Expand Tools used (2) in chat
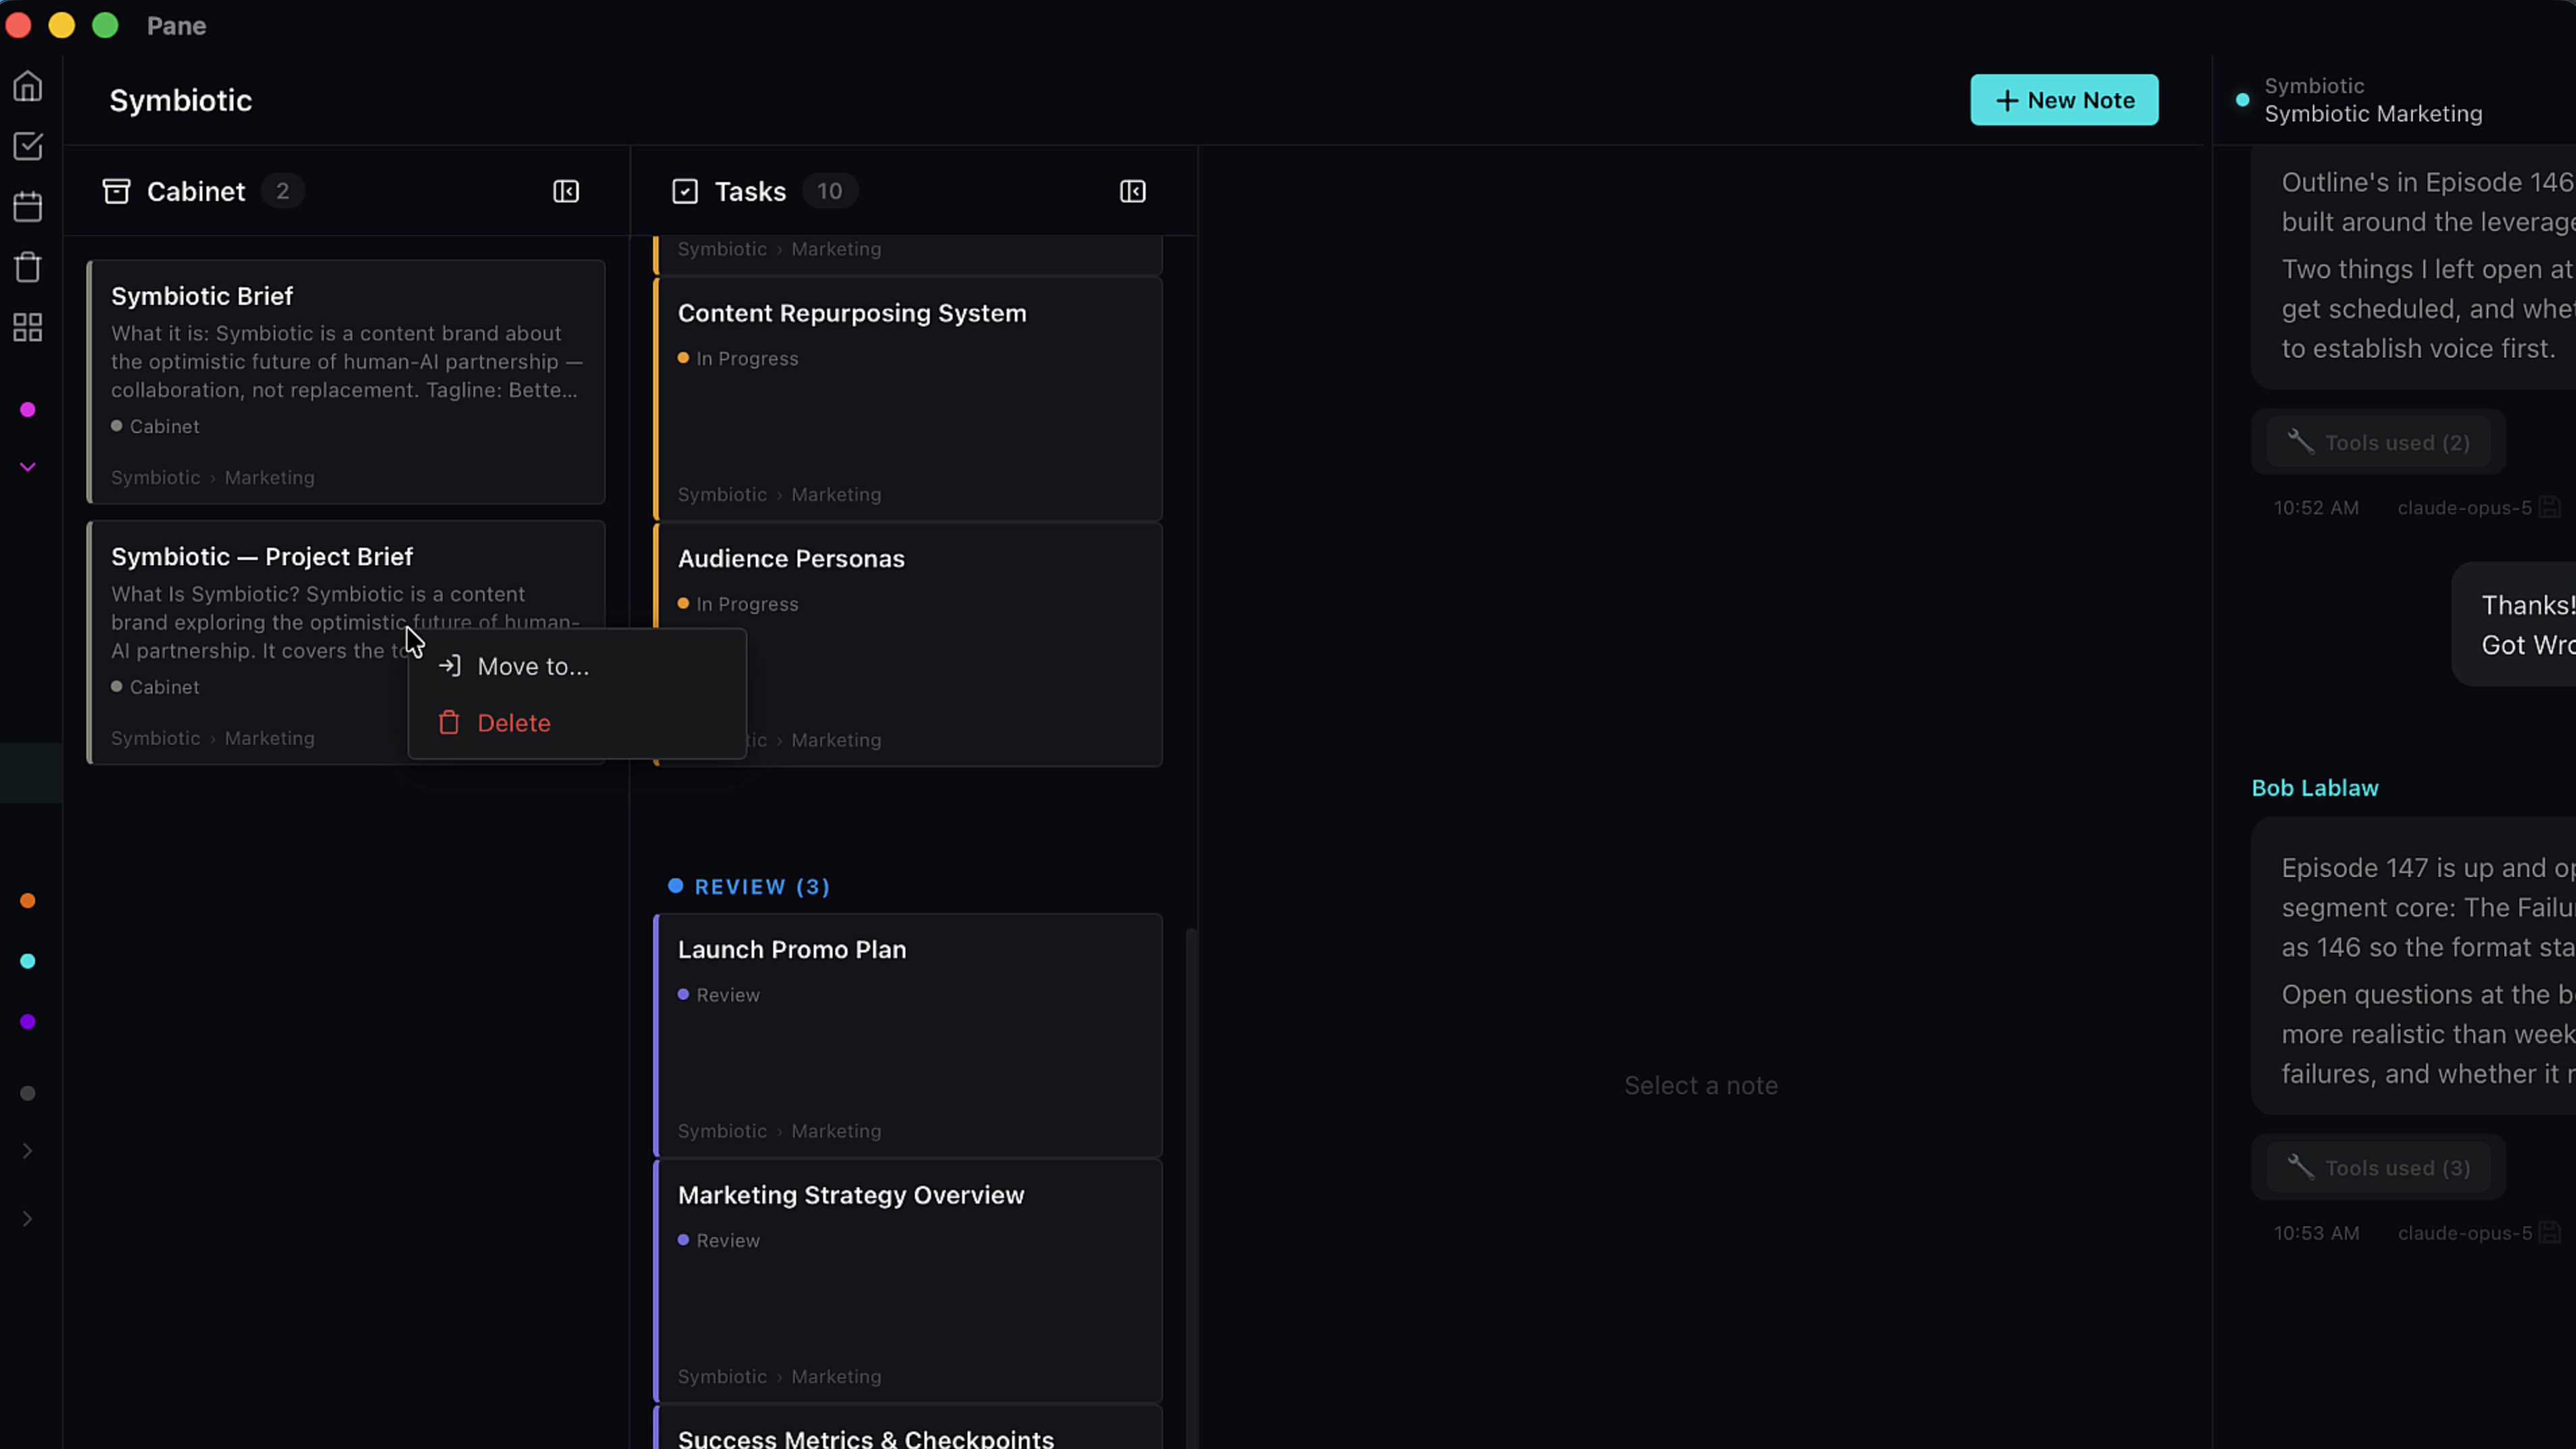 click(x=2379, y=442)
